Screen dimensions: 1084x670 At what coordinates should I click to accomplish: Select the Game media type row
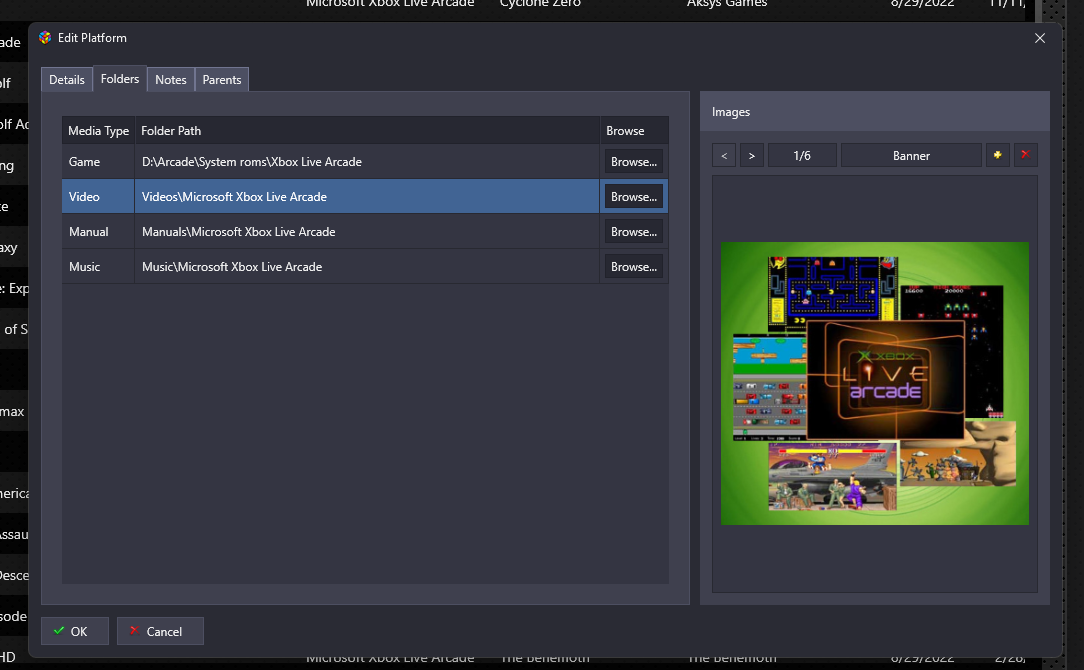pyautogui.click(x=365, y=162)
